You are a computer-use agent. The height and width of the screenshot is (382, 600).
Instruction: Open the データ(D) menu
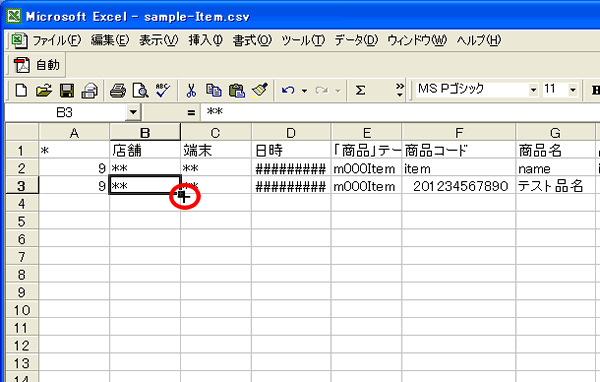pos(356,40)
